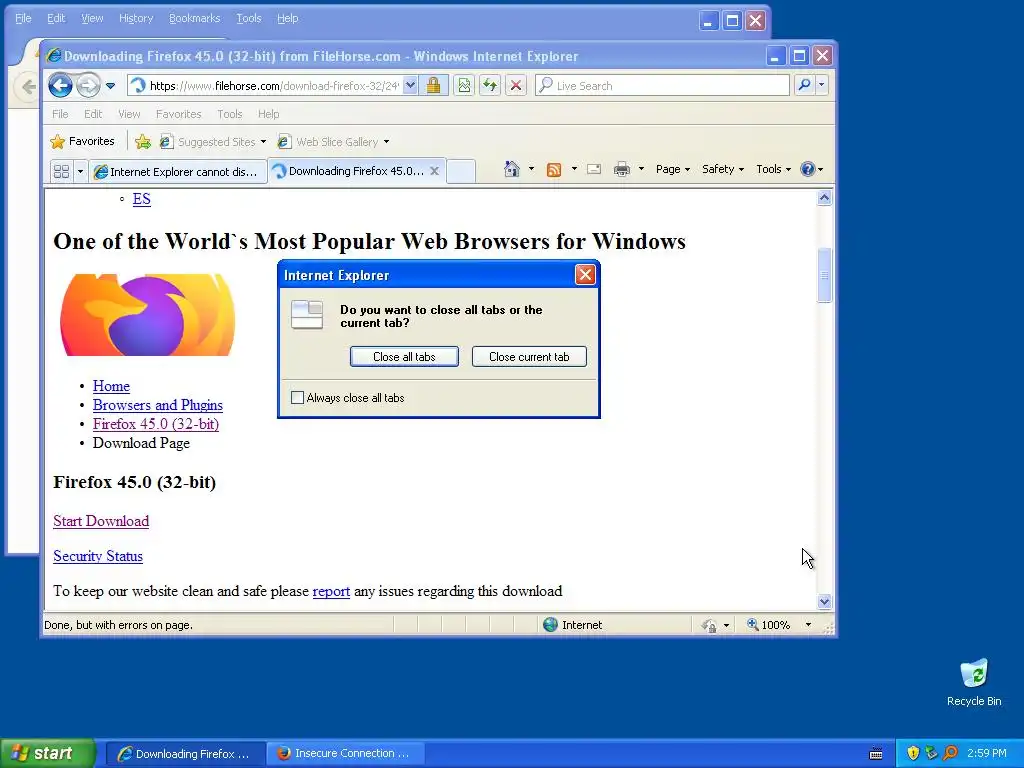This screenshot has width=1024, height=768.
Task: Click the Protected Mode status icon
Action: coord(709,626)
